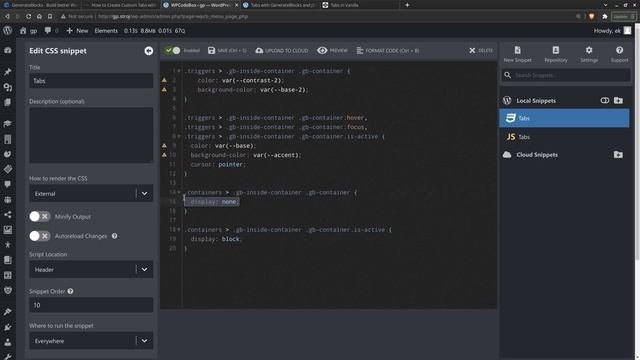Click the page vertical scrollbar

tap(637, 143)
